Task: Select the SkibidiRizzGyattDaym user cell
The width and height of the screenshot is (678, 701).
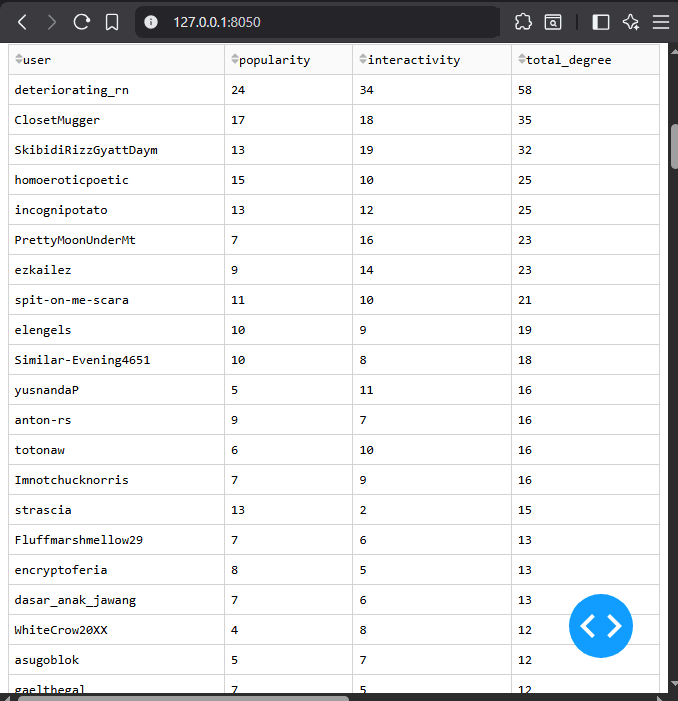Action: click(x=116, y=150)
